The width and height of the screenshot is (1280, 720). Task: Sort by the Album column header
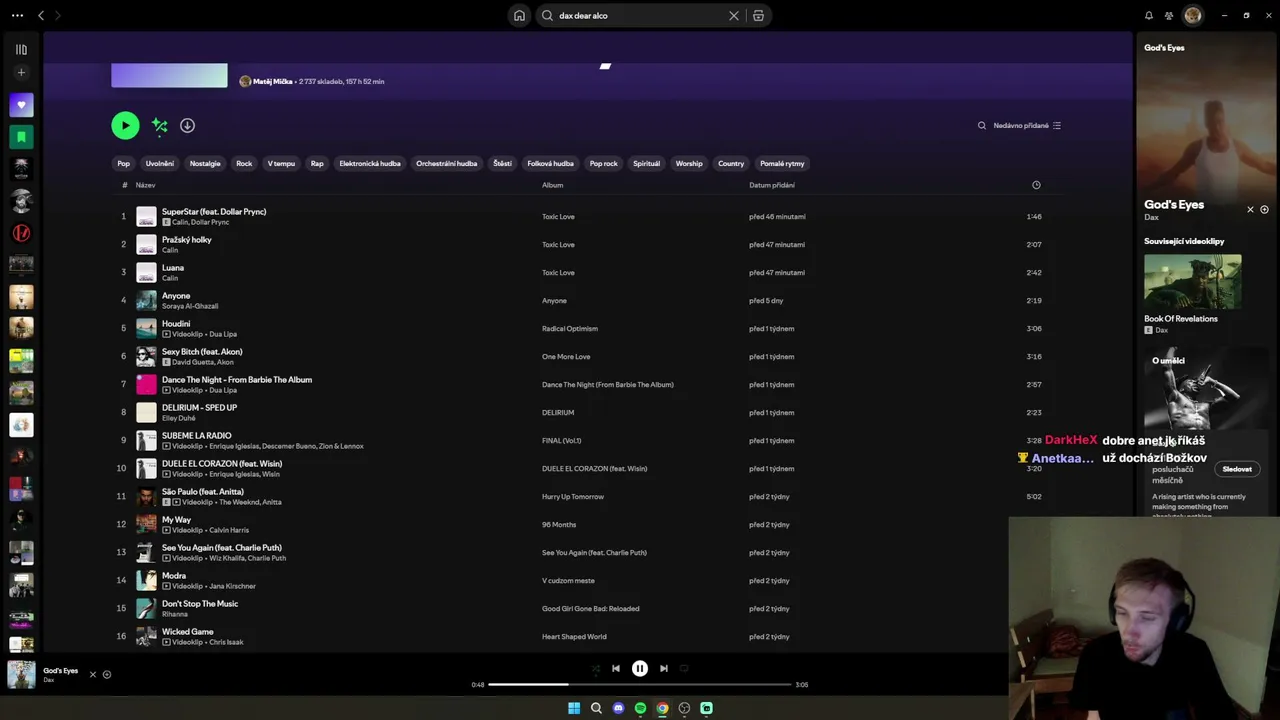[x=553, y=185]
